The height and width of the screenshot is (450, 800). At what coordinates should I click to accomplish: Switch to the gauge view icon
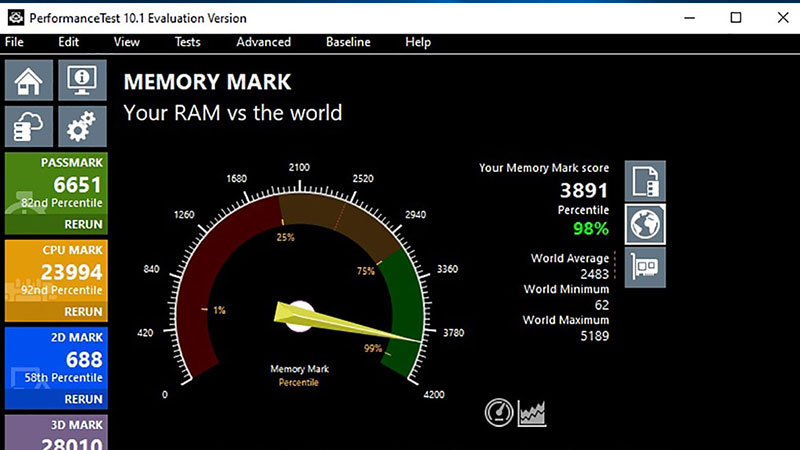[498, 413]
